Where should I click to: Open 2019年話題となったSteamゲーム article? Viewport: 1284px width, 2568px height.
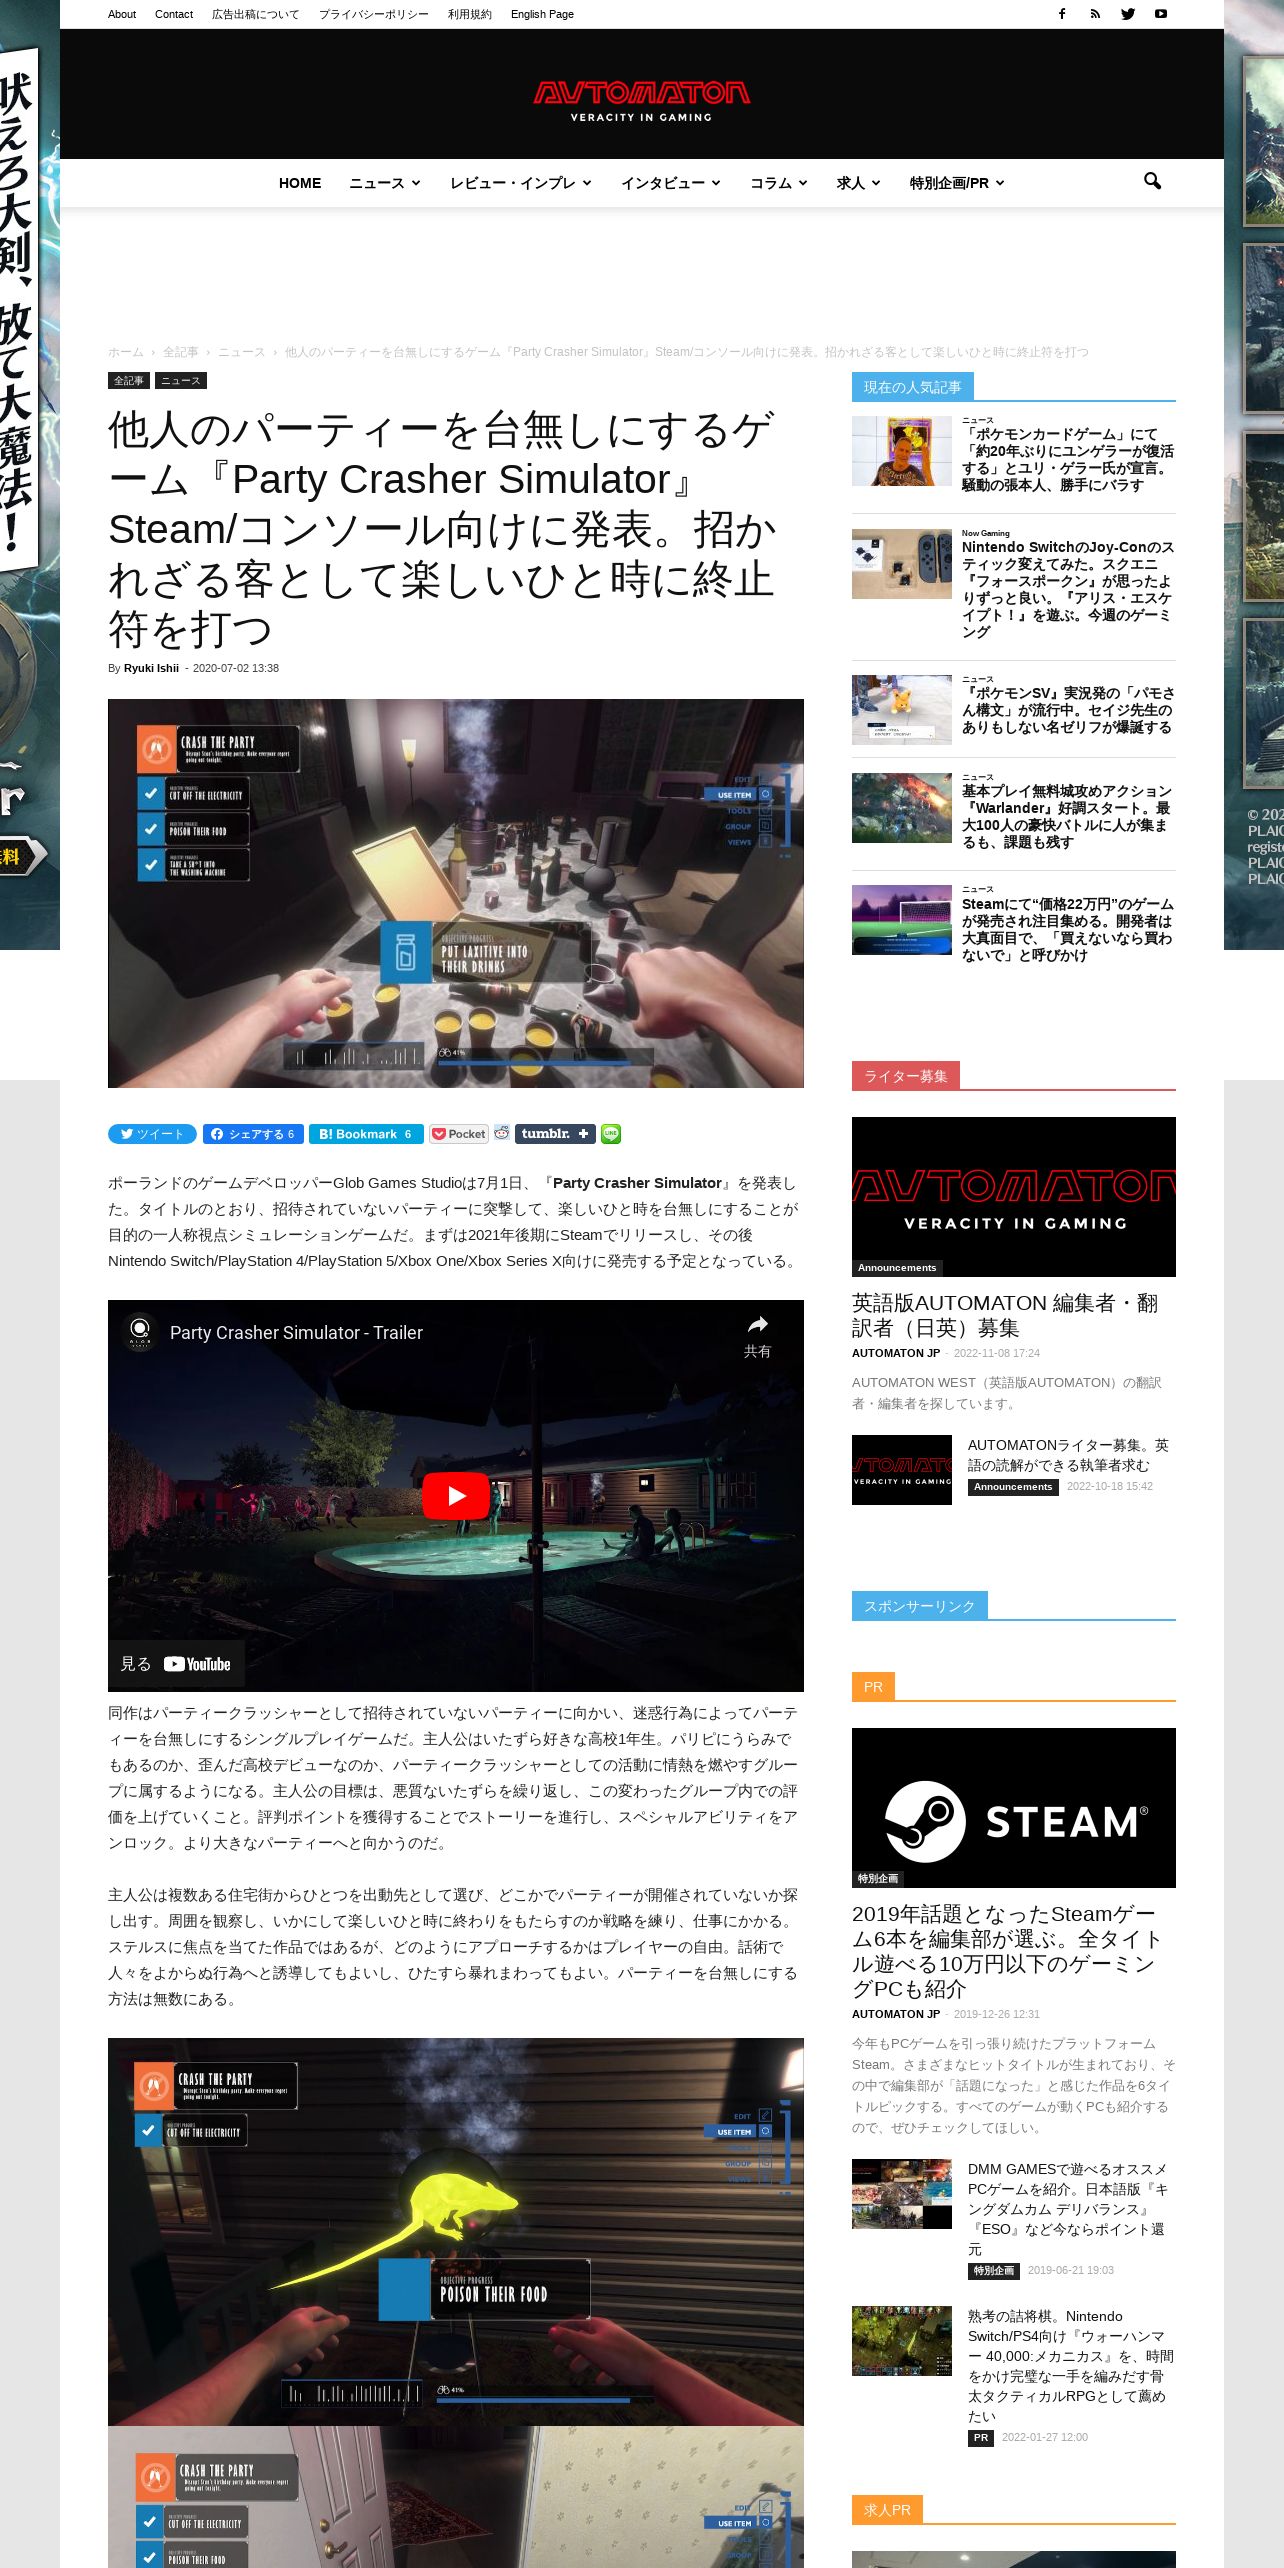pos(1007,1951)
